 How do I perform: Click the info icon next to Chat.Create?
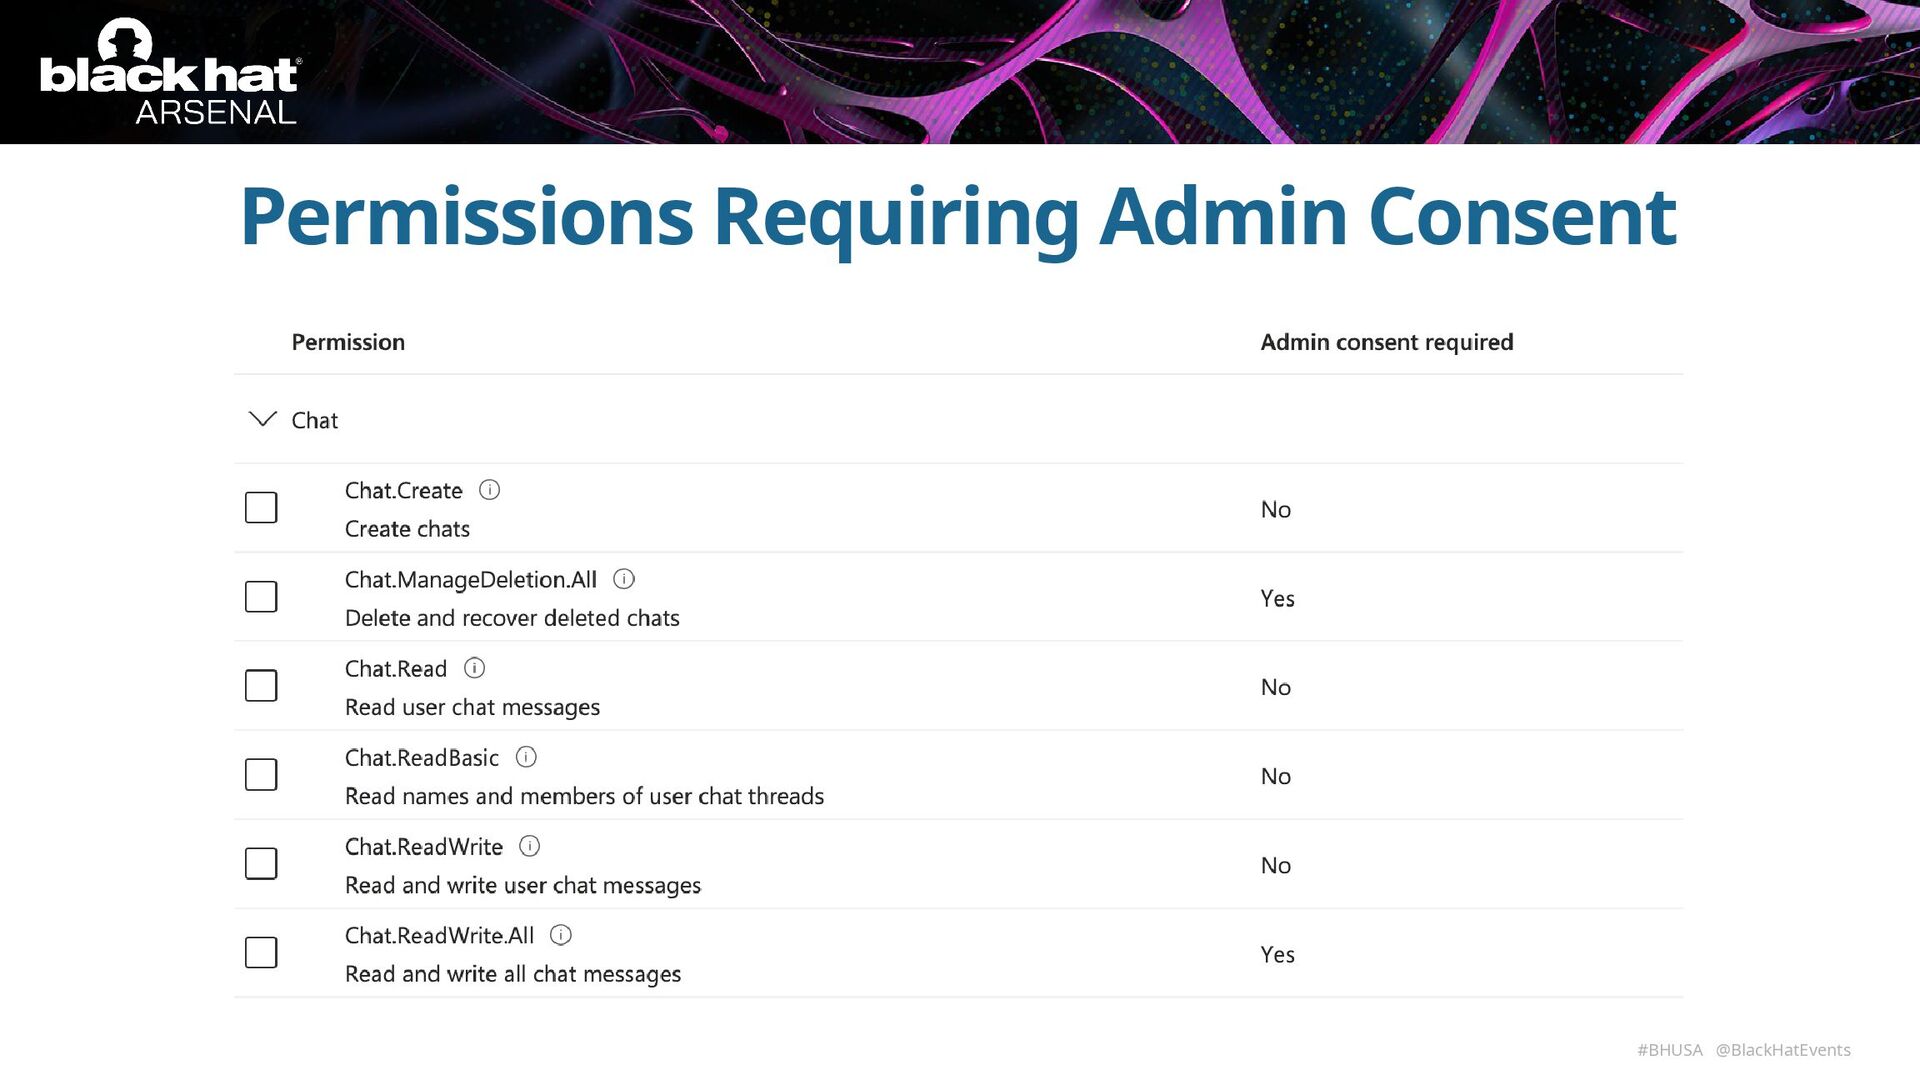click(x=489, y=490)
